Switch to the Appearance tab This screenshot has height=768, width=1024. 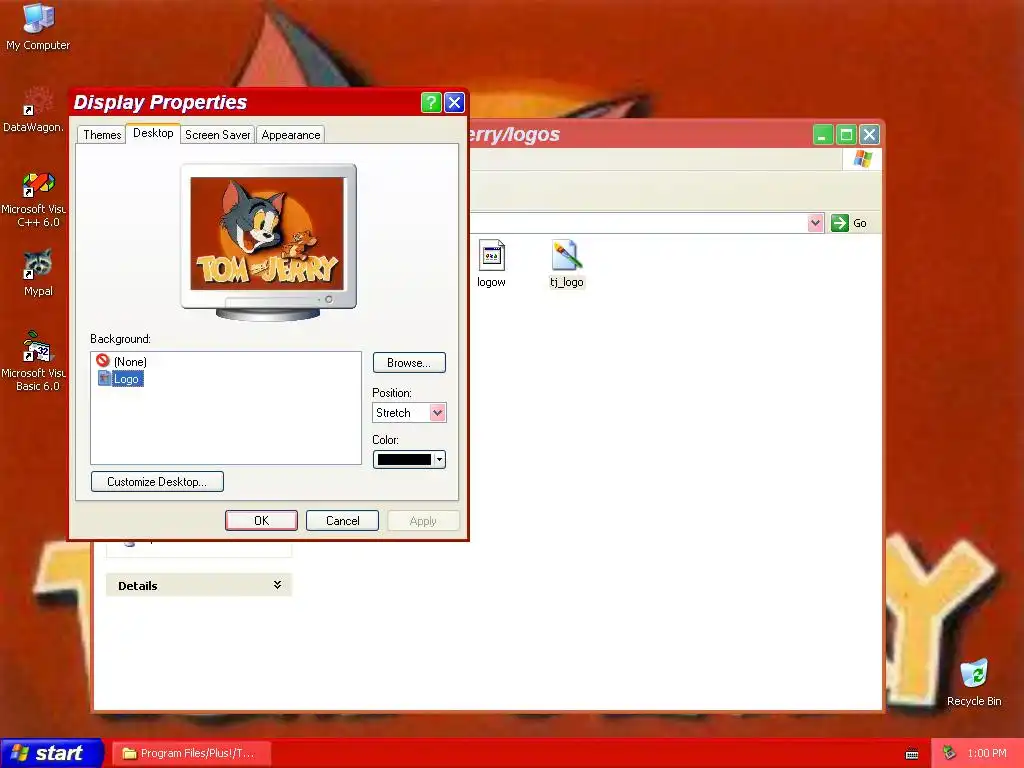291,135
